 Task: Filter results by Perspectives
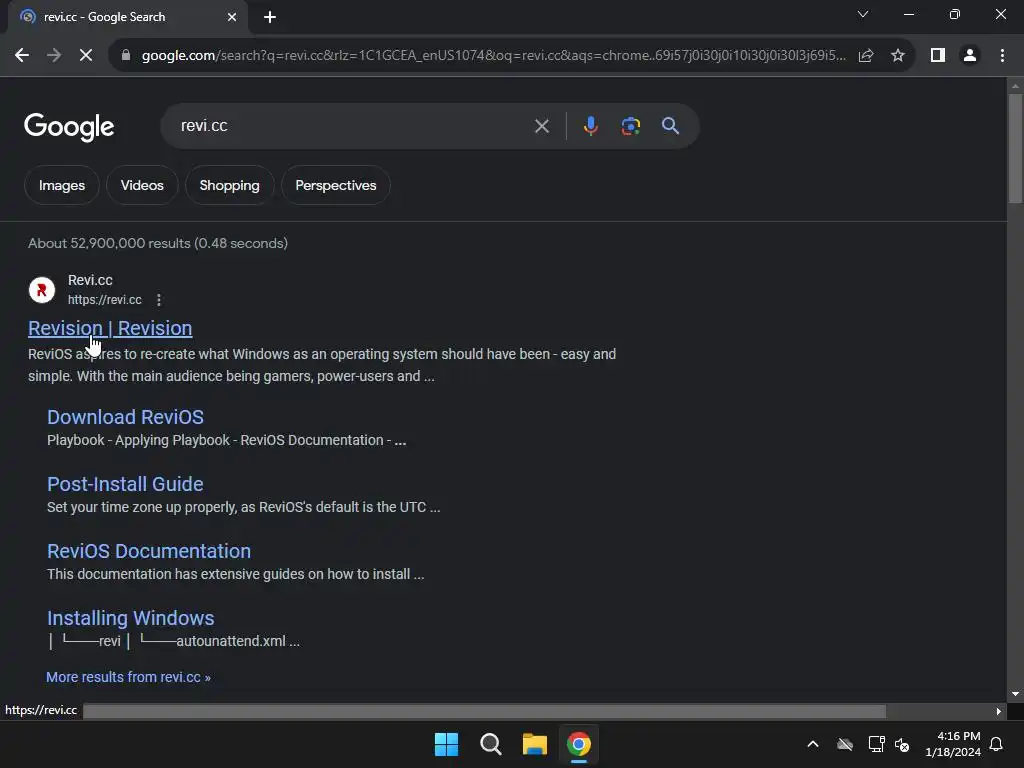point(336,185)
